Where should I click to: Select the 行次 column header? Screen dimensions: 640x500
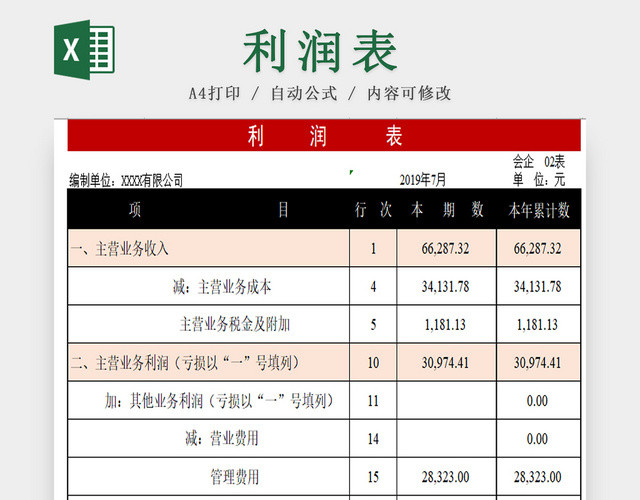click(373, 209)
